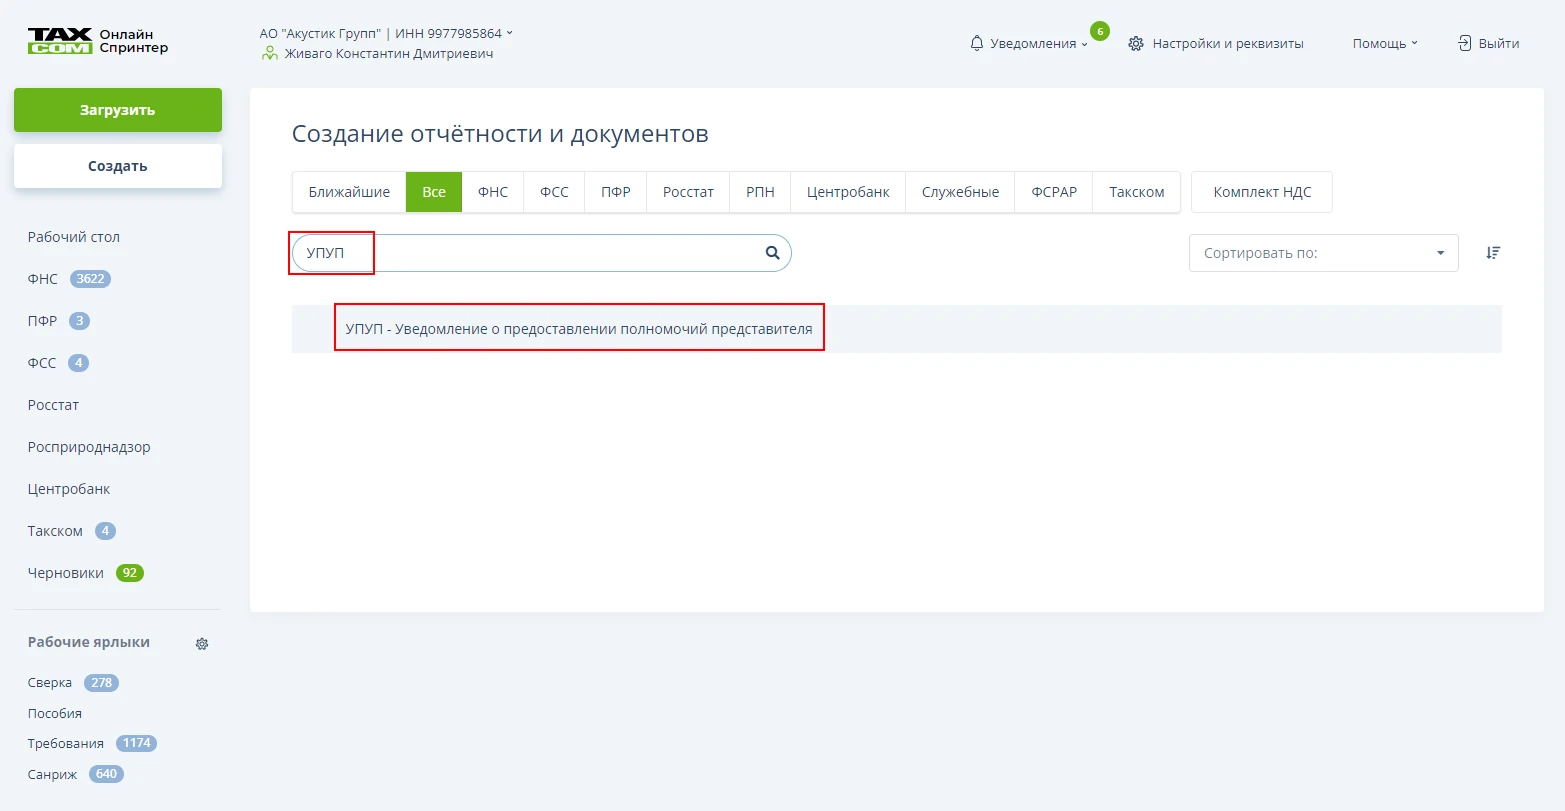Image resolution: width=1565 pixels, height=811 pixels.
Task: Click the Комплект НДС button
Action: click(1262, 192)
